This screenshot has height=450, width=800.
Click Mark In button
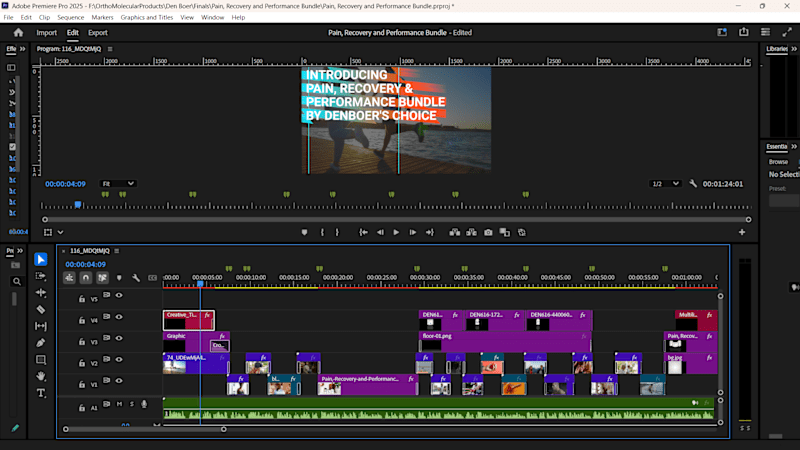click(x=322, y=232)
